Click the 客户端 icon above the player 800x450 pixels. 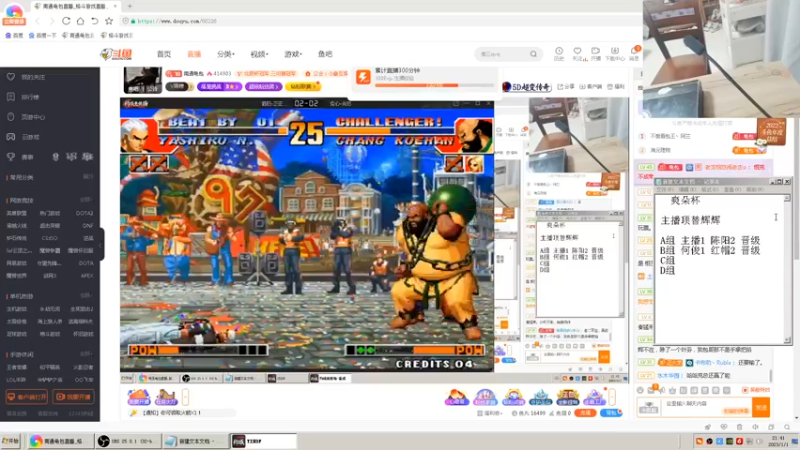click(x=591, y=87)
